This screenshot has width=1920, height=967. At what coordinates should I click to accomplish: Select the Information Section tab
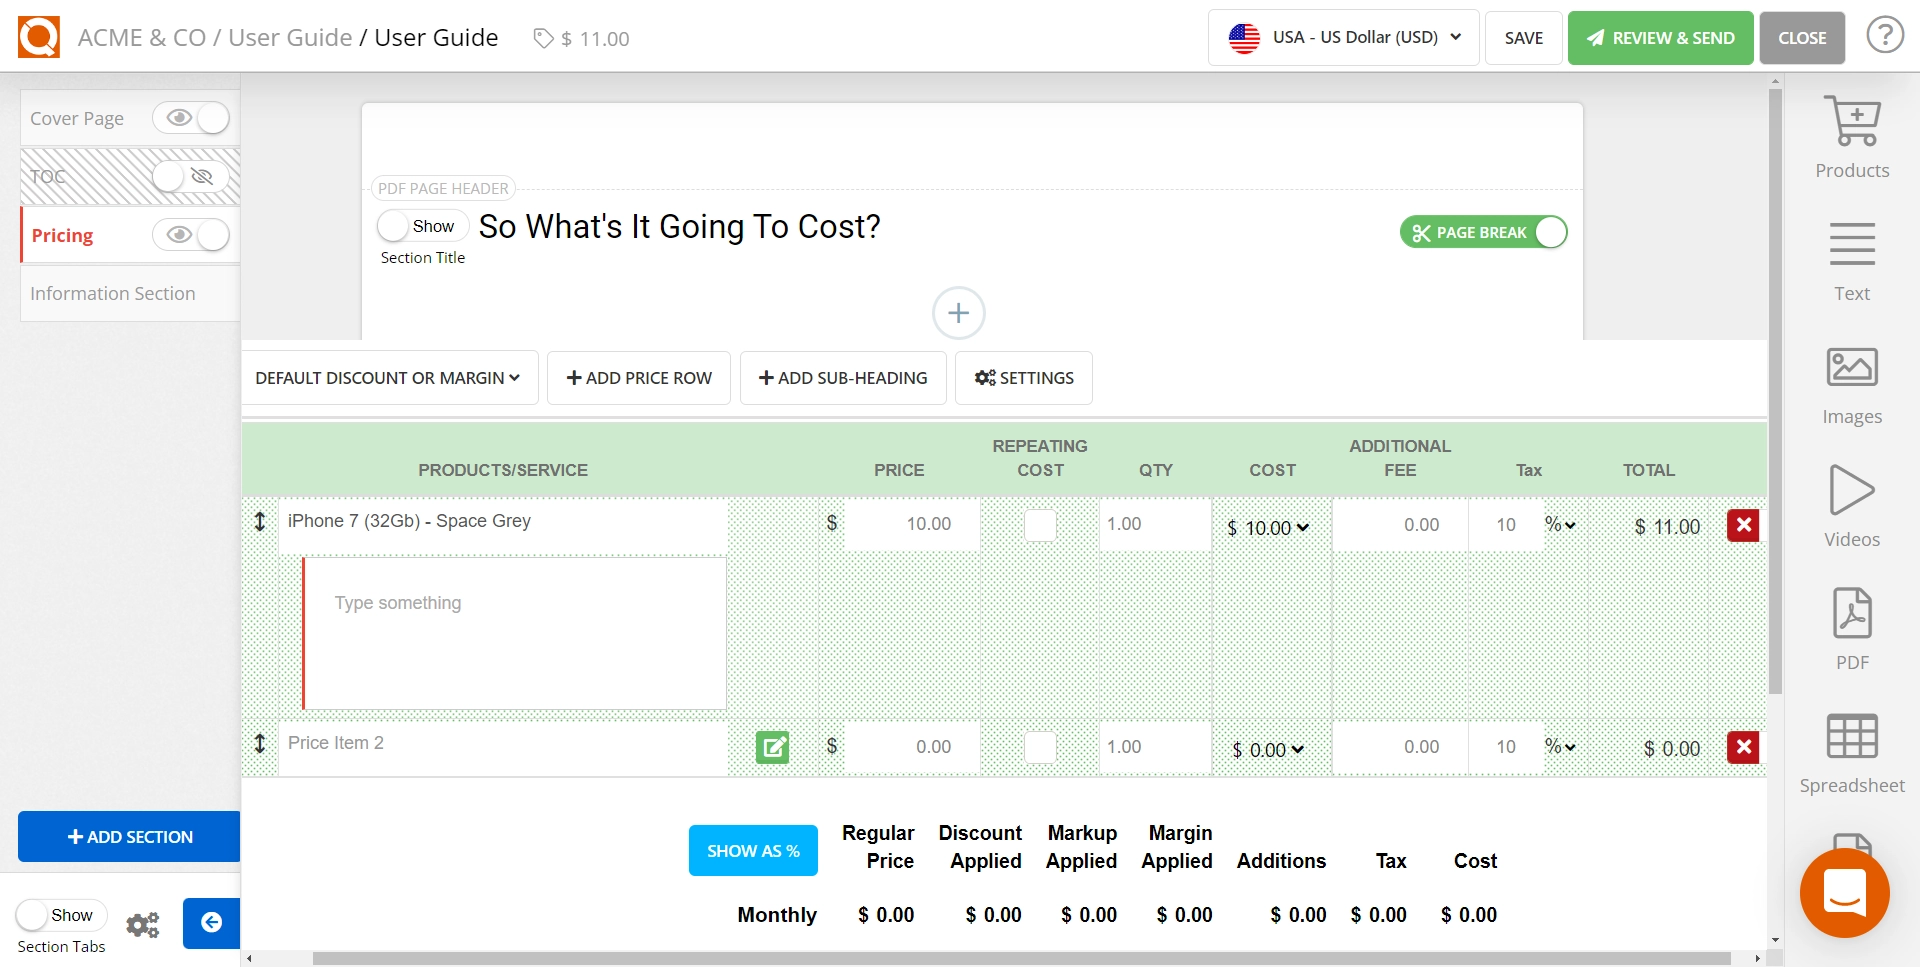(113, 293)
